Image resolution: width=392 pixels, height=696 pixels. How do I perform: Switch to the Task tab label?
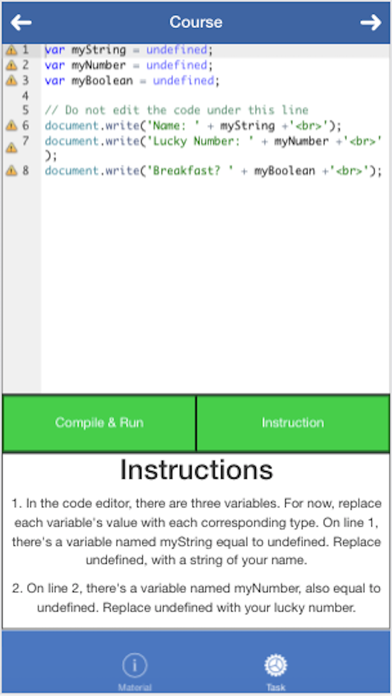pos(276,688)
